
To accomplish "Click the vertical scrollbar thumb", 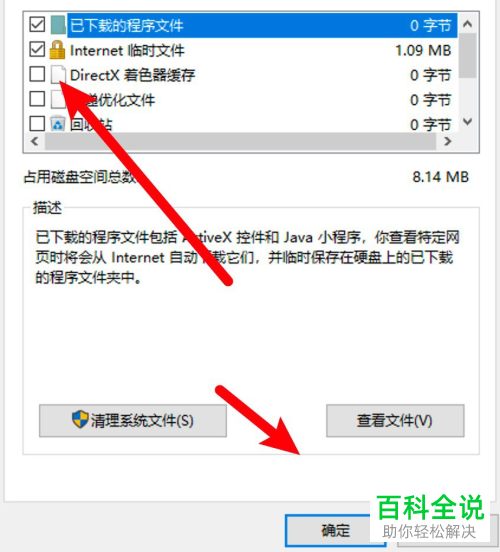I will pos(468,56).
